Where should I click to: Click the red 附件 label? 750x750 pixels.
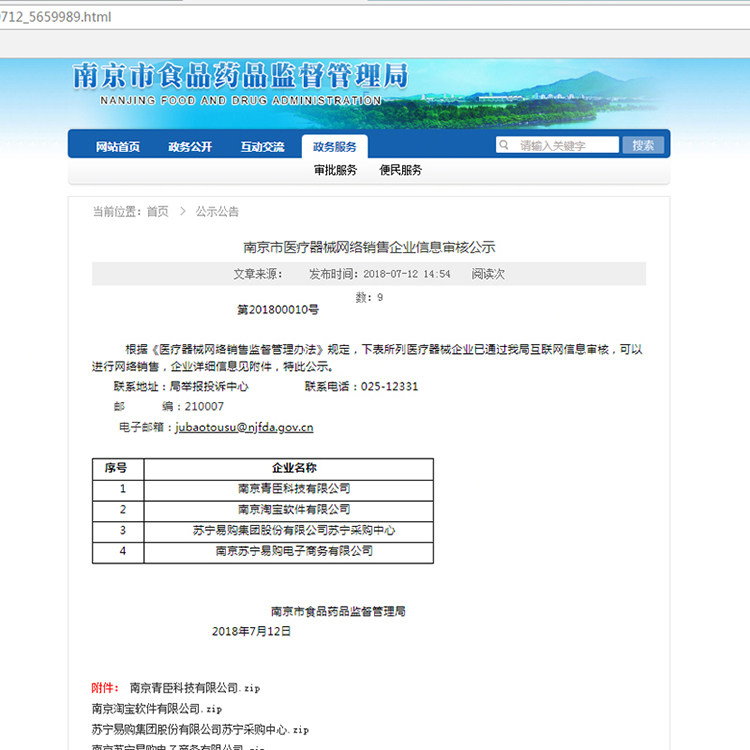(x=105, y=688)
